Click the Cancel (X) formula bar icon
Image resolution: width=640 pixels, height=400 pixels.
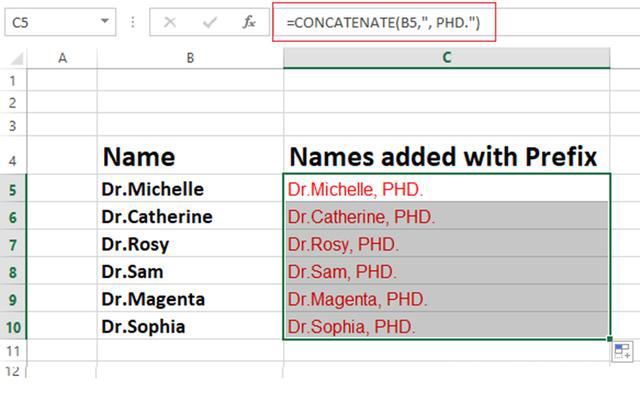[x=170, y=22]
